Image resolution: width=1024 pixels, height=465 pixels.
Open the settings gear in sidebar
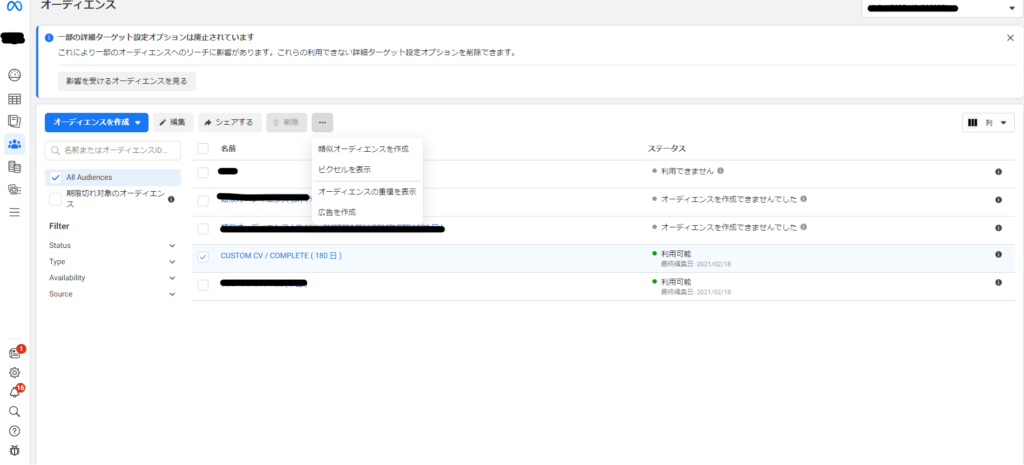14,373
